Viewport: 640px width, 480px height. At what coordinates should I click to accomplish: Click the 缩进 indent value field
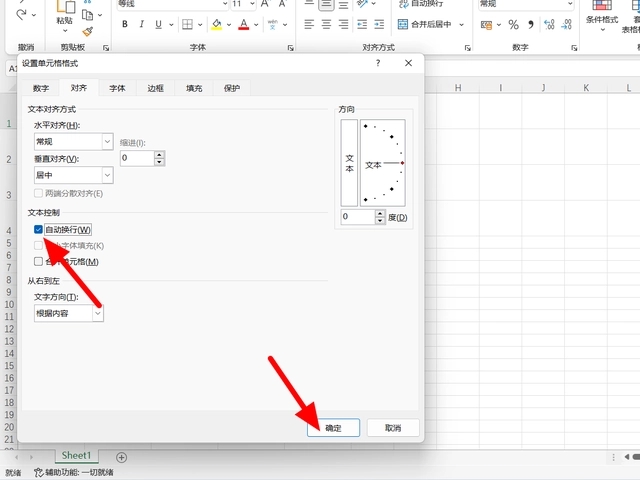[x=136, y=158]
